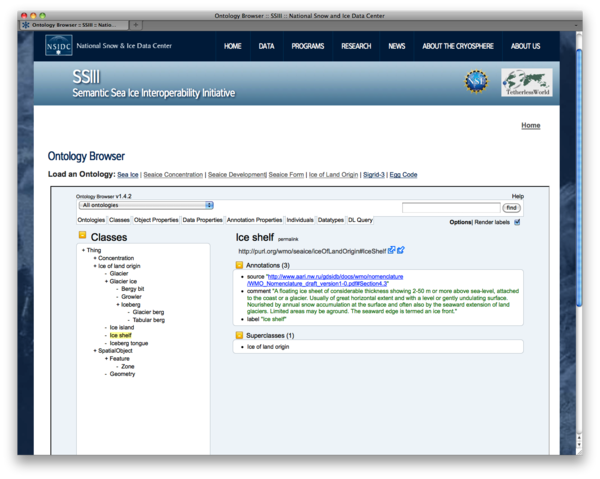Select Iceberg tongue in class tree
Viewport: 600px width, 479px height.
pos(129,343)
